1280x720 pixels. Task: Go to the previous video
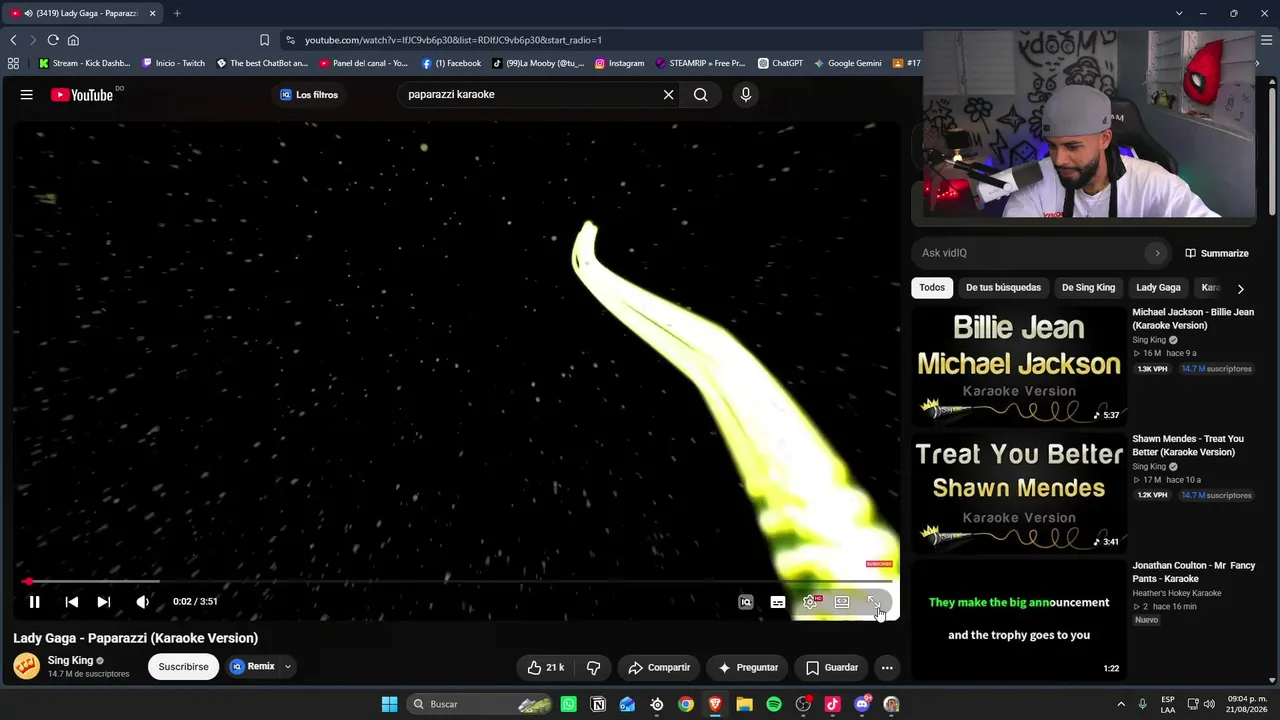pyautogui.click(x=71, y=602)
